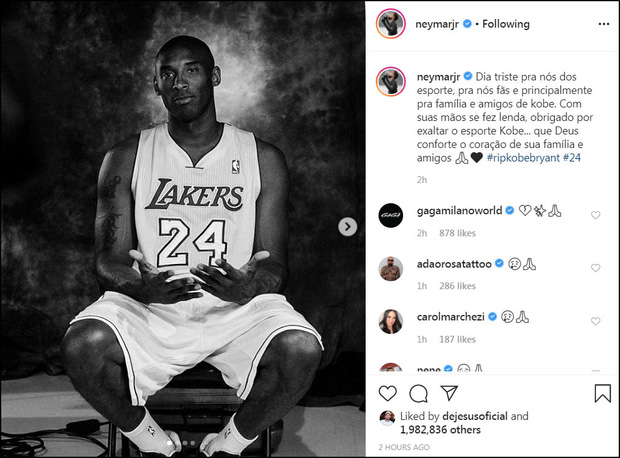Viewport: 620px width, 458px height.
Task: Open neymarjr's profile picture in the header
Action: [x=390, y=24]
